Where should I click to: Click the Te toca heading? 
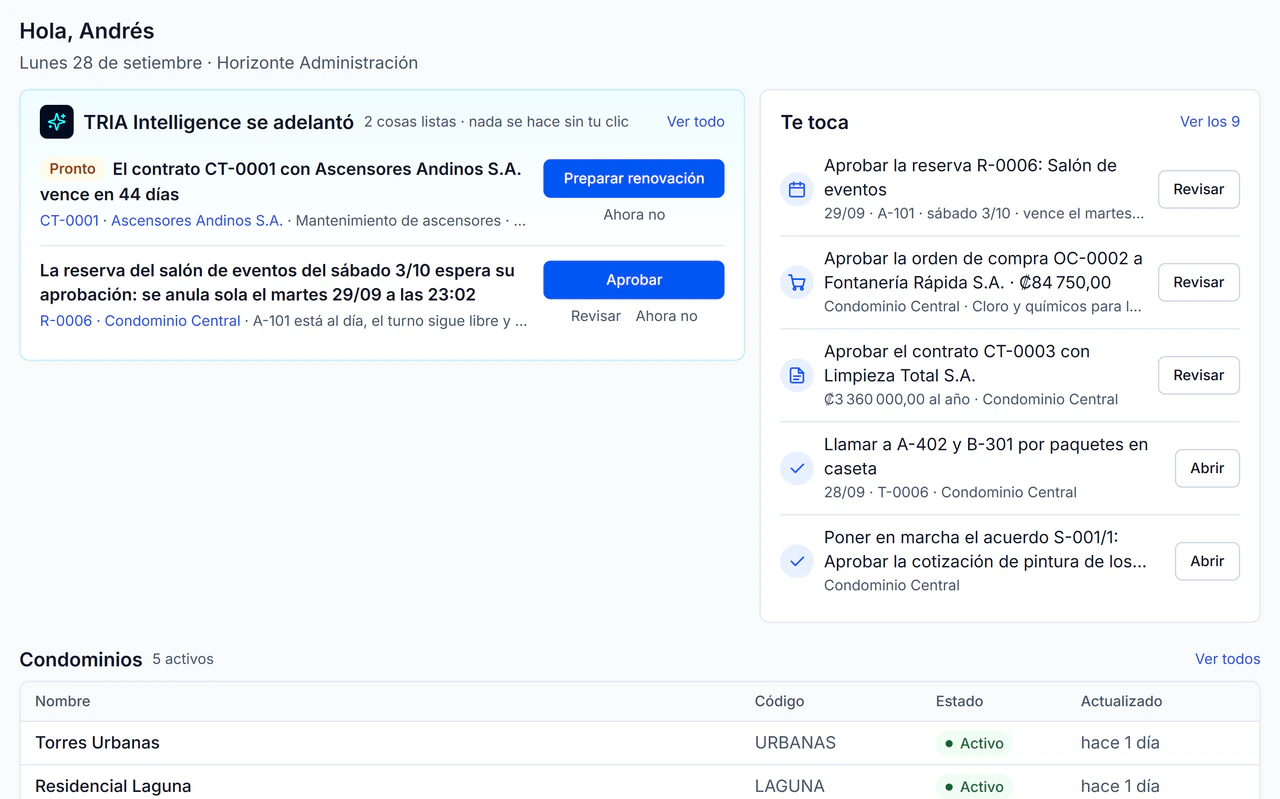[815, 122]
